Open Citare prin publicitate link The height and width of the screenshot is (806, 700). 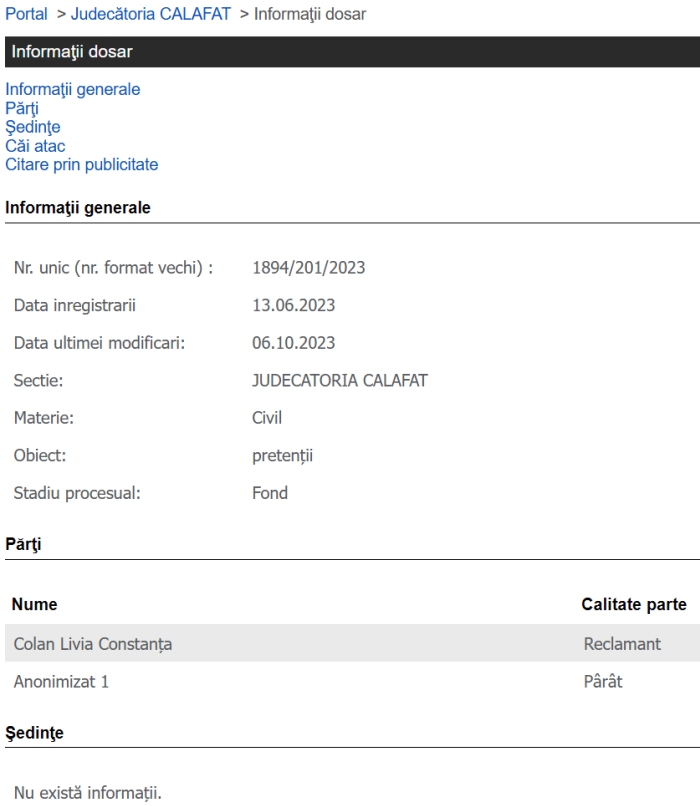click(x=81, y=164)
